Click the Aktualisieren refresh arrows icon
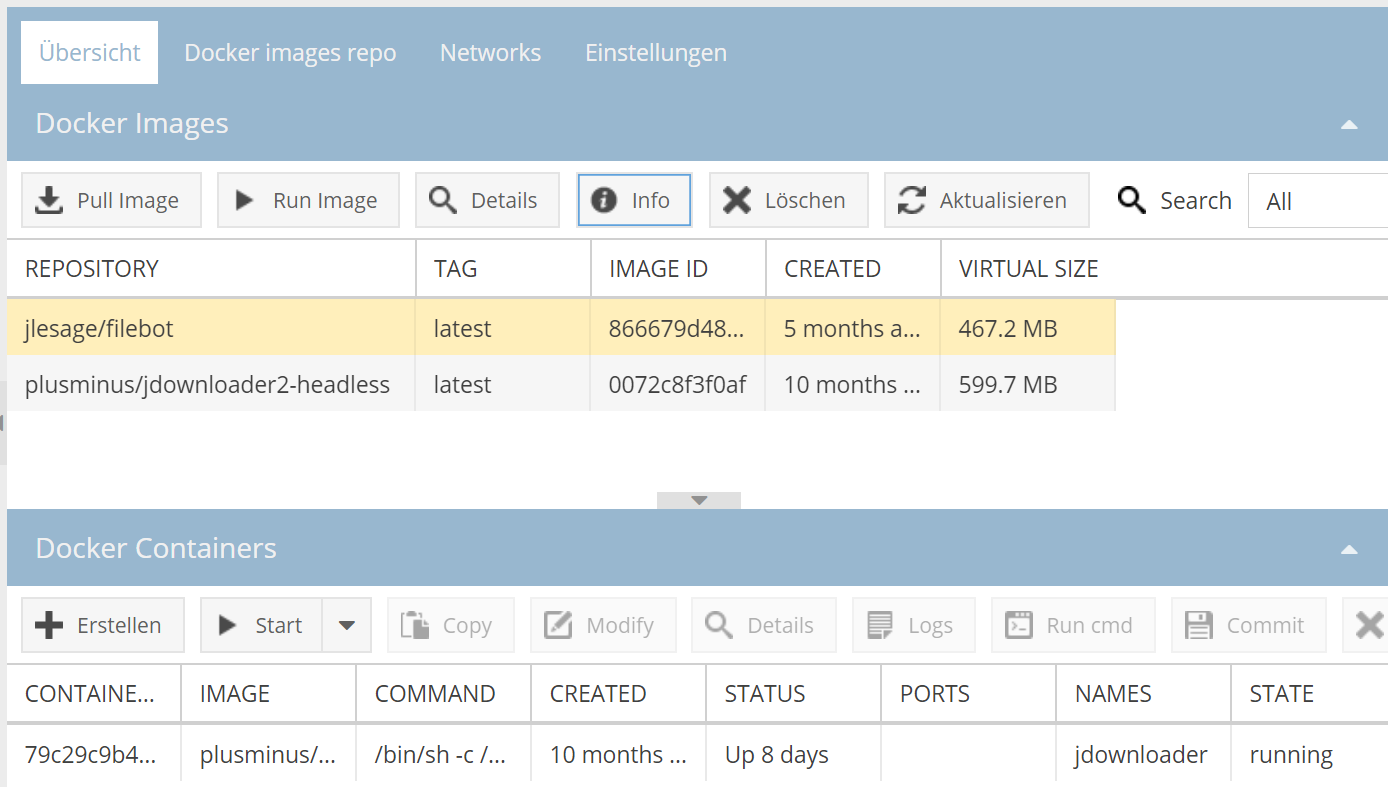Viewport: 1388px width, 787px height. pyautogui.click(x=911, y=200)
